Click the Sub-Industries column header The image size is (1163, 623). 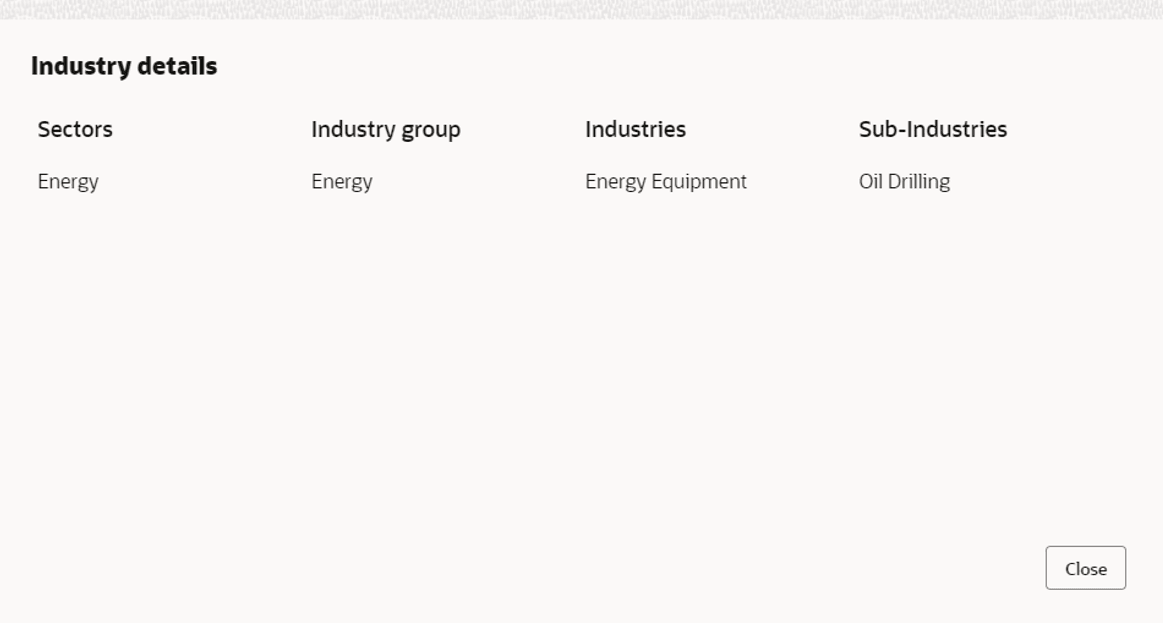click(932, 129)
